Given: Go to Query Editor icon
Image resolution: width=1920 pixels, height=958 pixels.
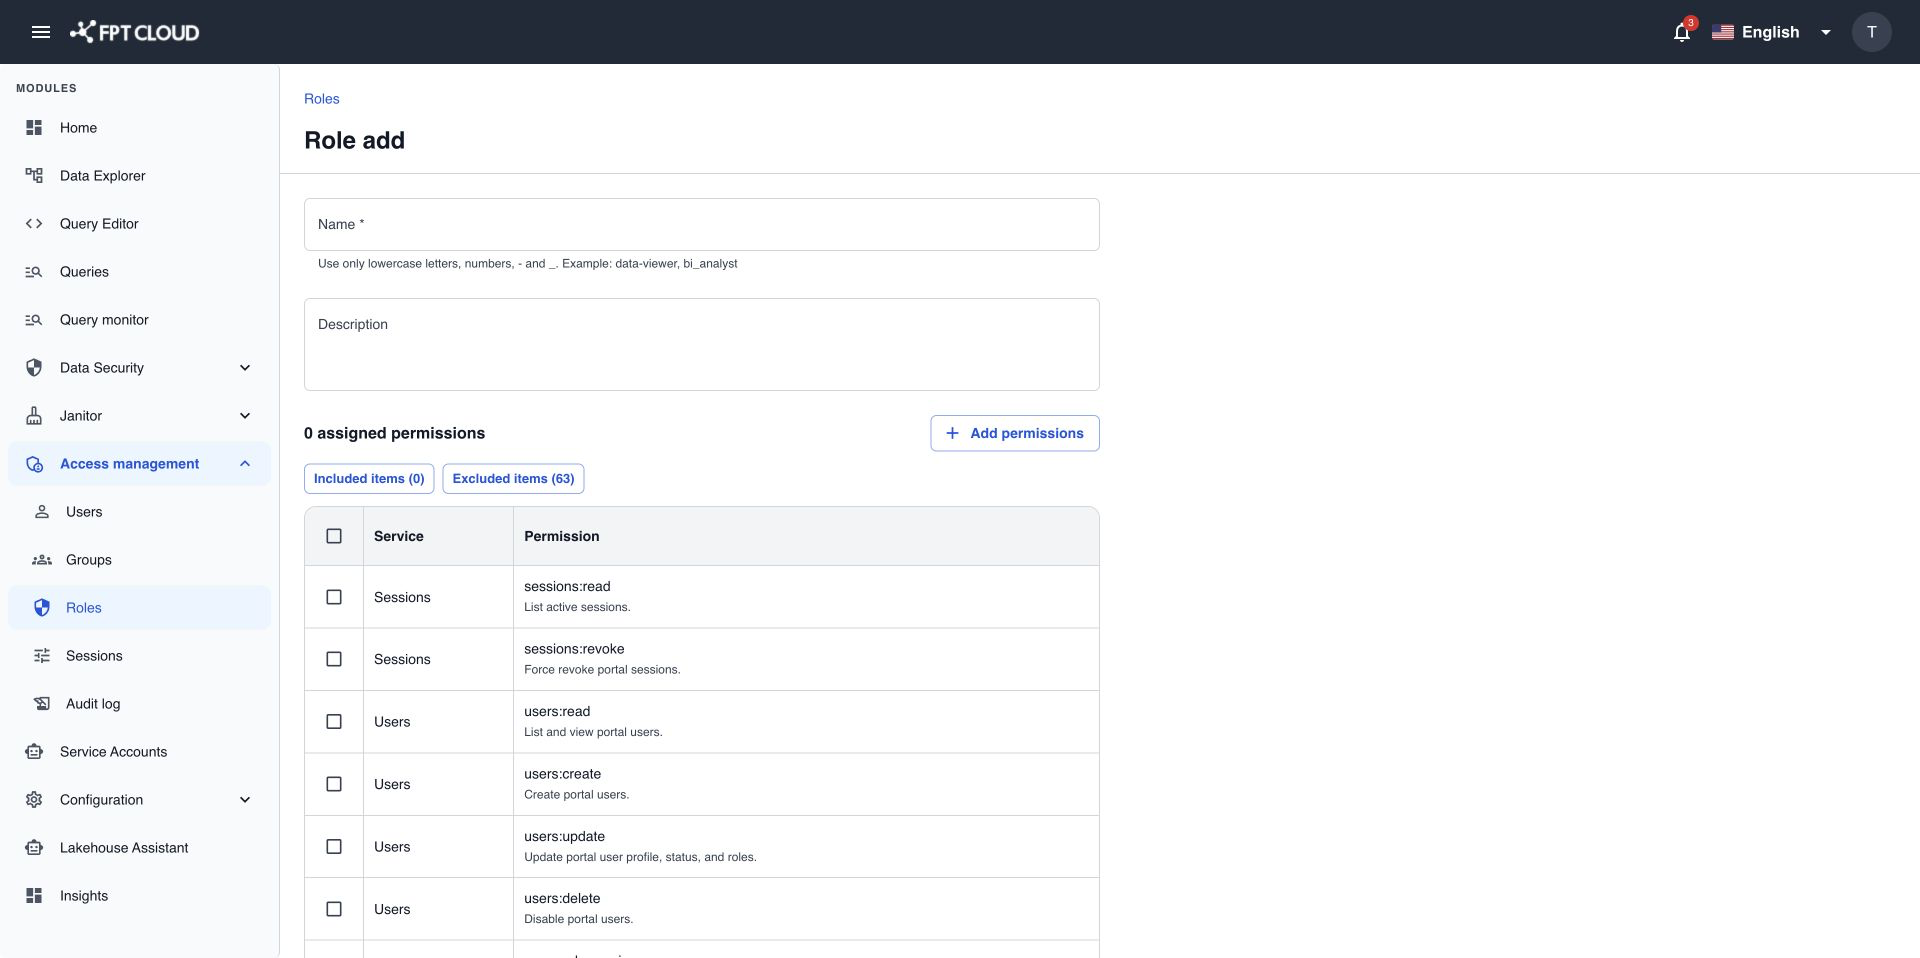Looking at the screenshot, I should point(34,224).
